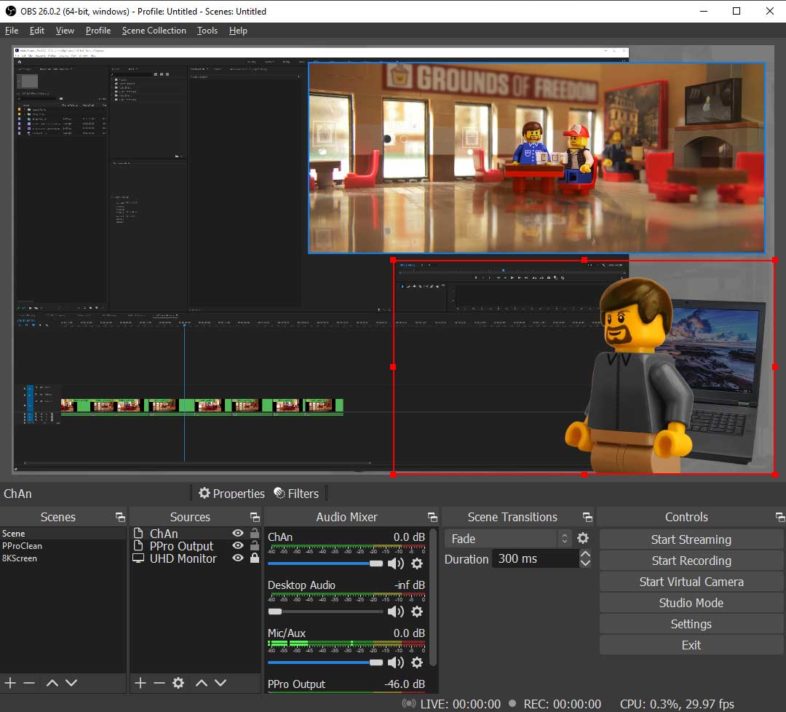
Task: Mute Desktop Audio channel
Action: [396, 611]
